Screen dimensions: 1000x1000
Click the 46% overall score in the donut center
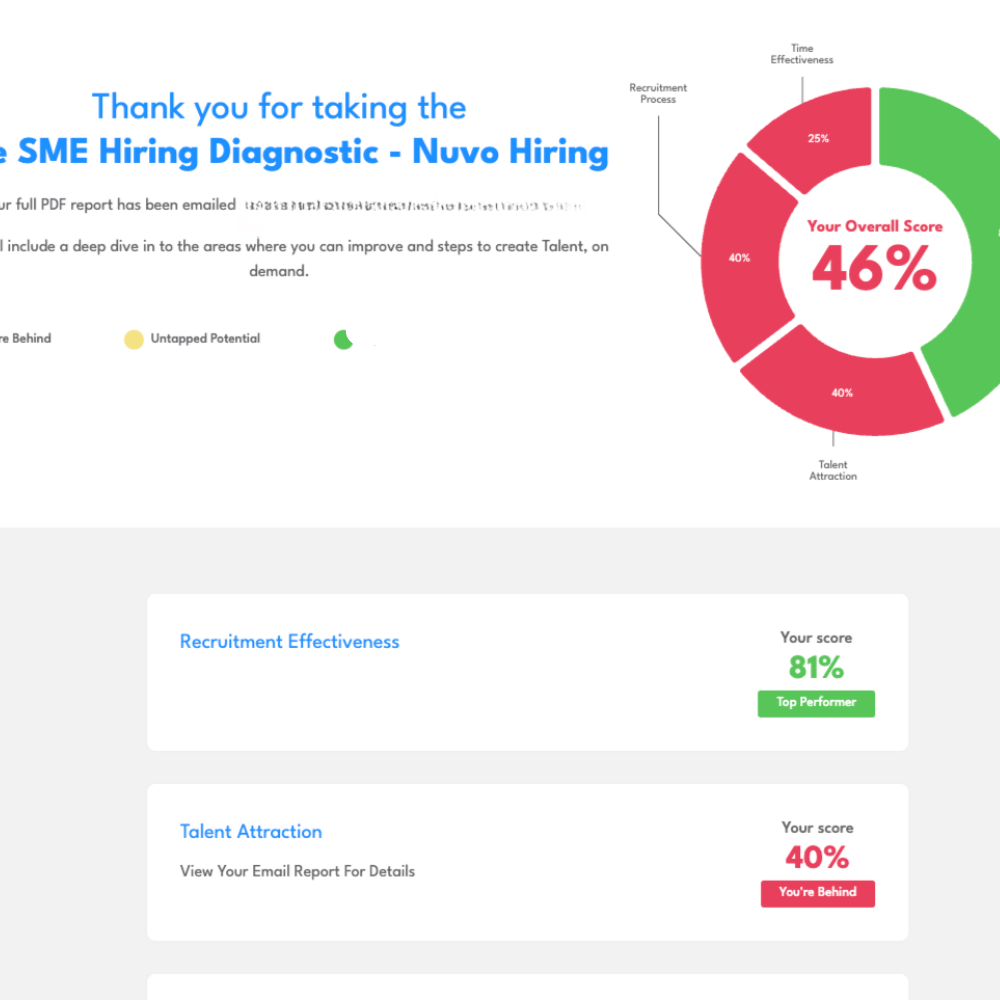pos(874,268)
